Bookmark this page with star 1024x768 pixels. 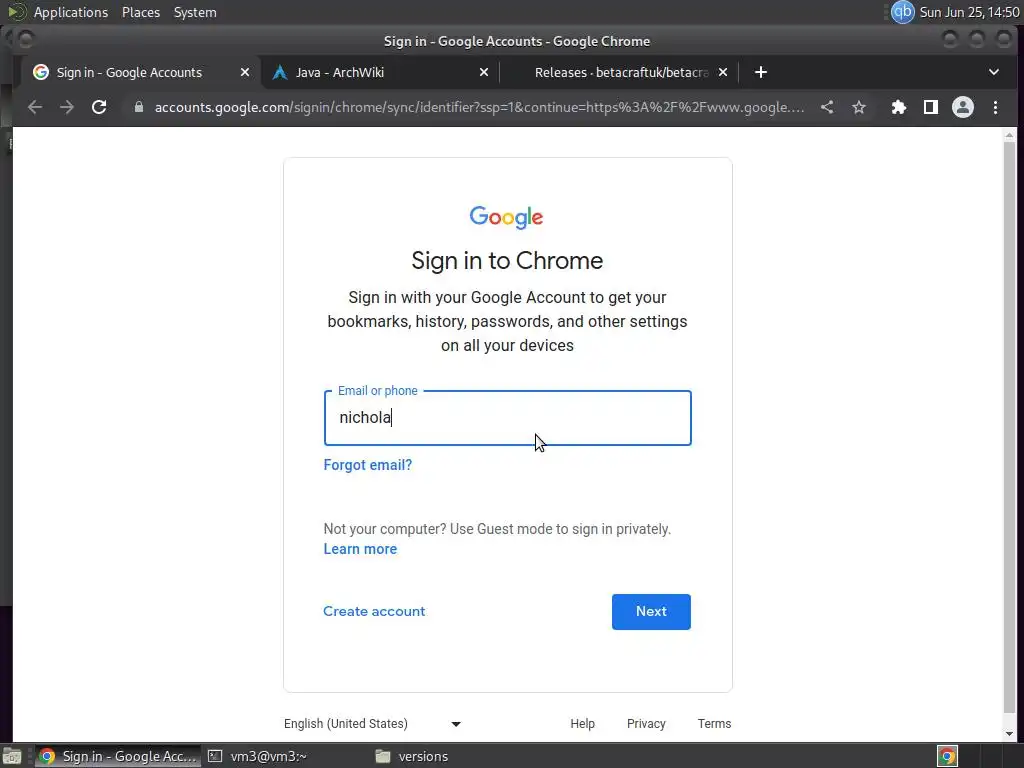(x=859, y=107)
